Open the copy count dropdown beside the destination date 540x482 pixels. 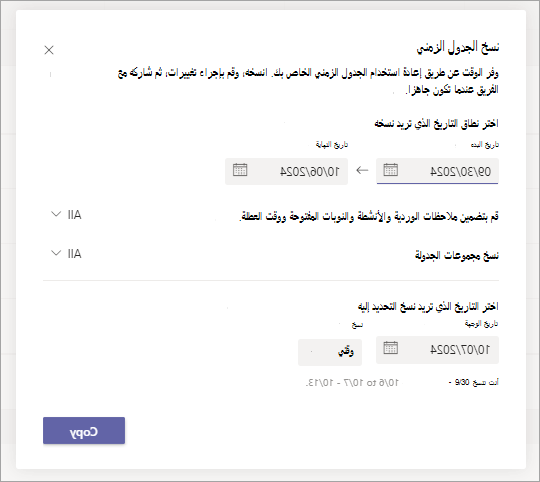(x=330, y=352)
